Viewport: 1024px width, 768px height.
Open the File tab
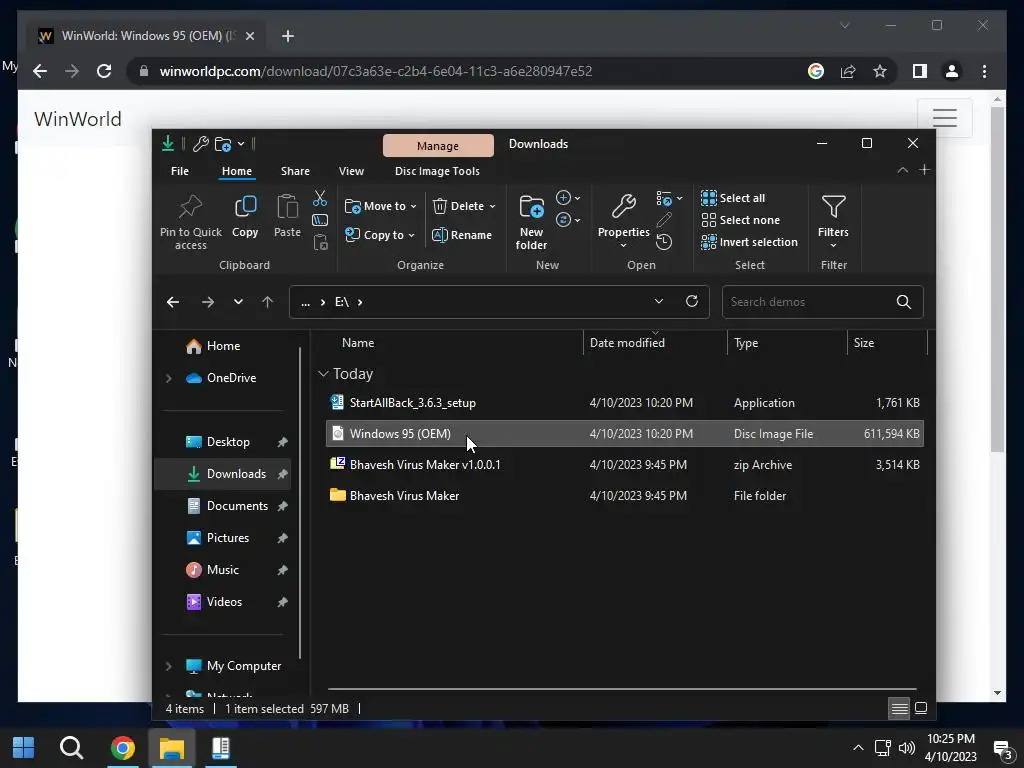point(180,171)
